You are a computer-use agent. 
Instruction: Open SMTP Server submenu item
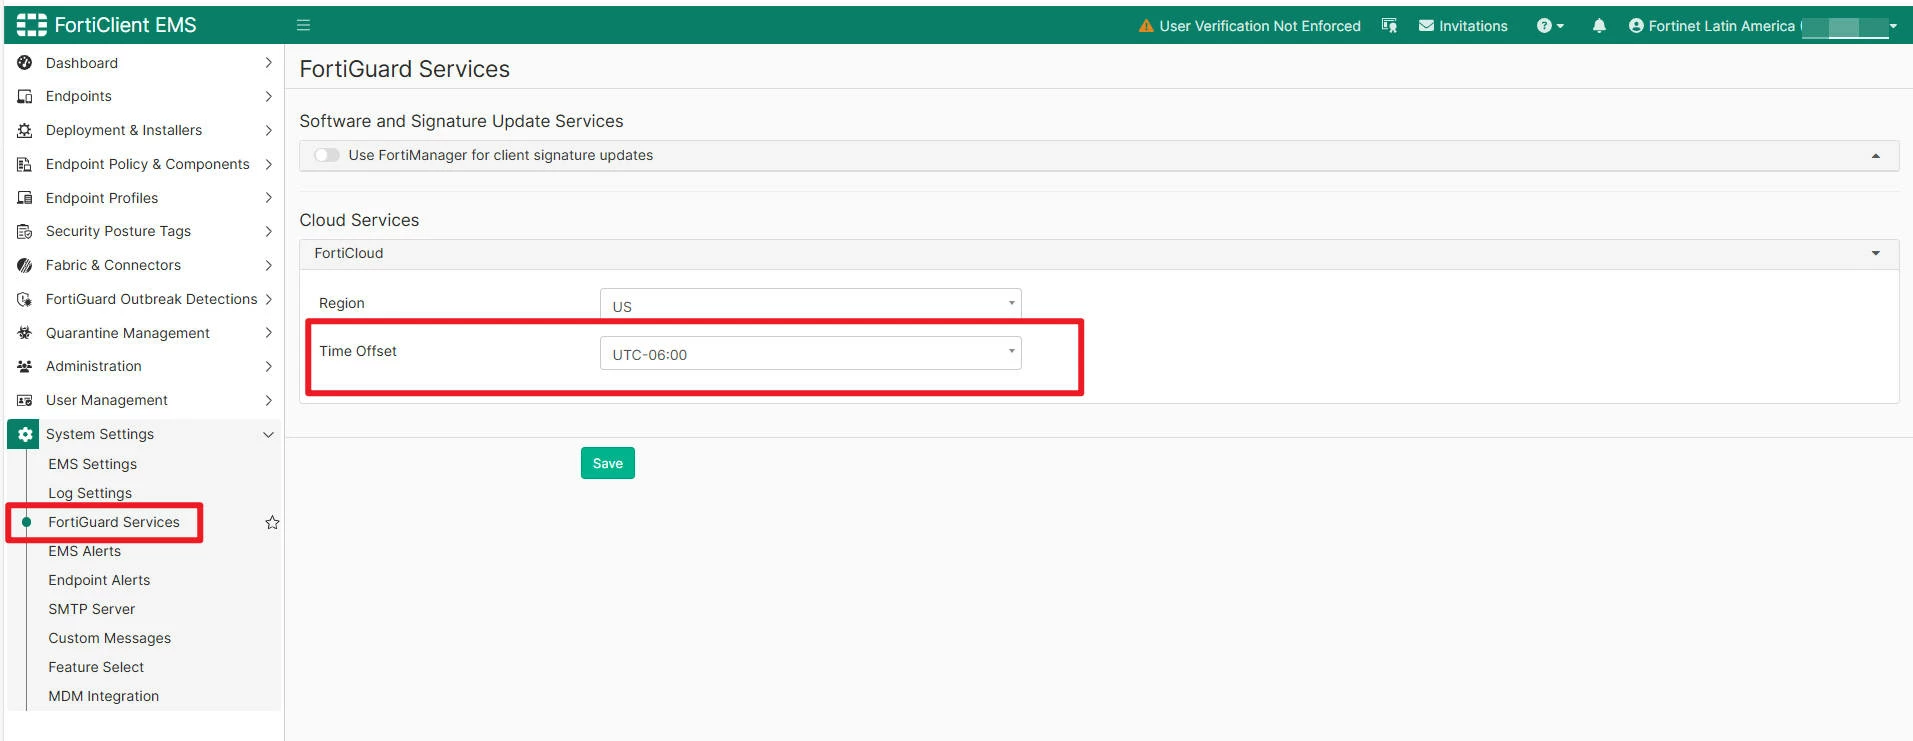(x=92, y=609)
